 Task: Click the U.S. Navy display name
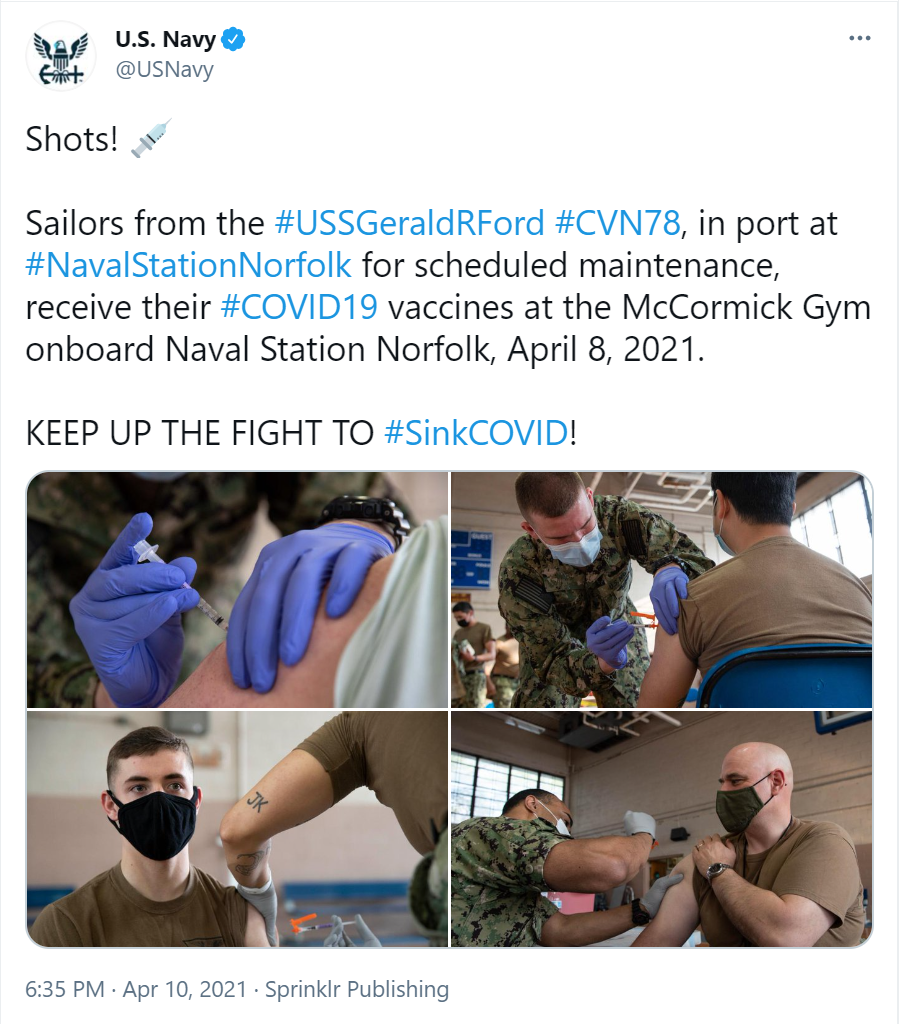(165, 39)
